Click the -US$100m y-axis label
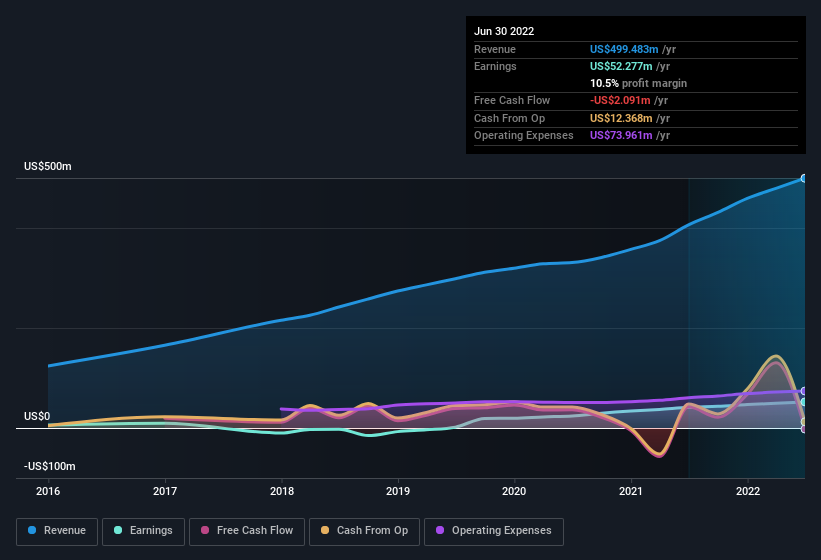 (50, 466)
